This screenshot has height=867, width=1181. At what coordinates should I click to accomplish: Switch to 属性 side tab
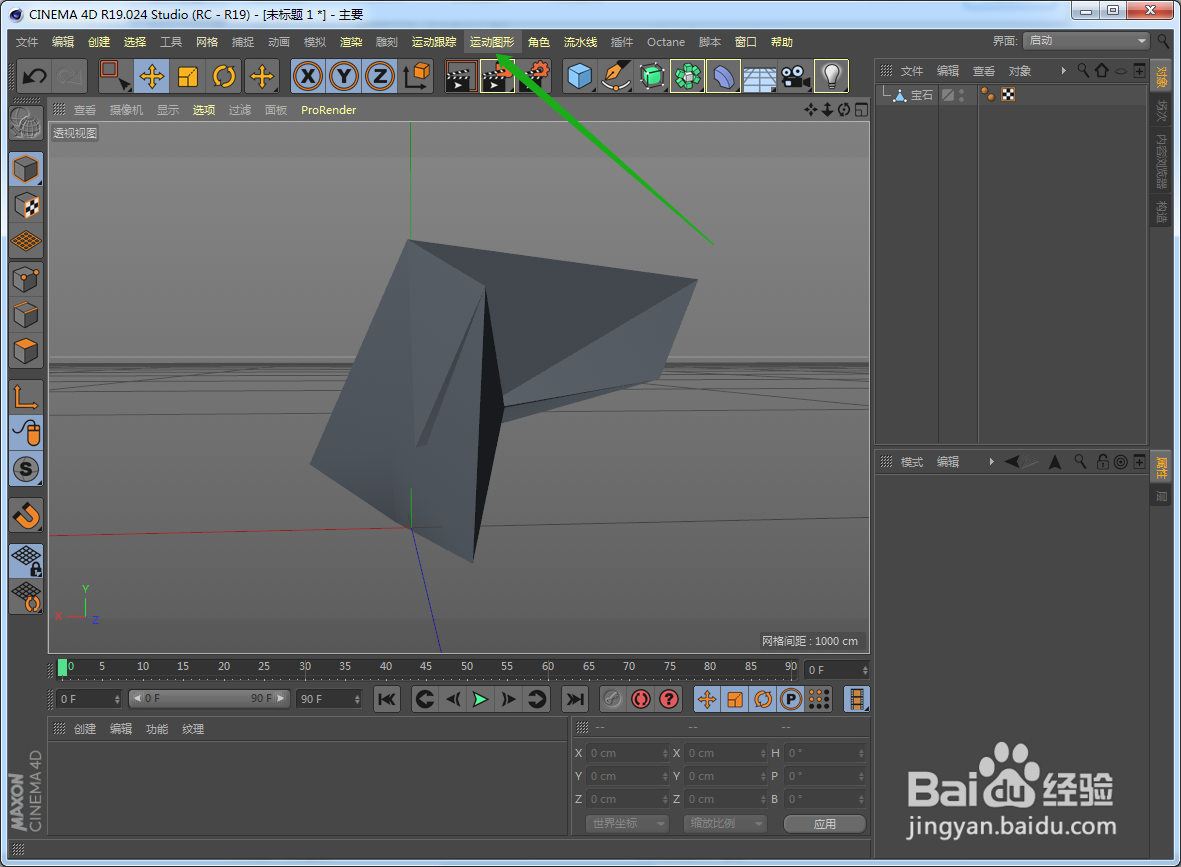tap(1161, 468)
